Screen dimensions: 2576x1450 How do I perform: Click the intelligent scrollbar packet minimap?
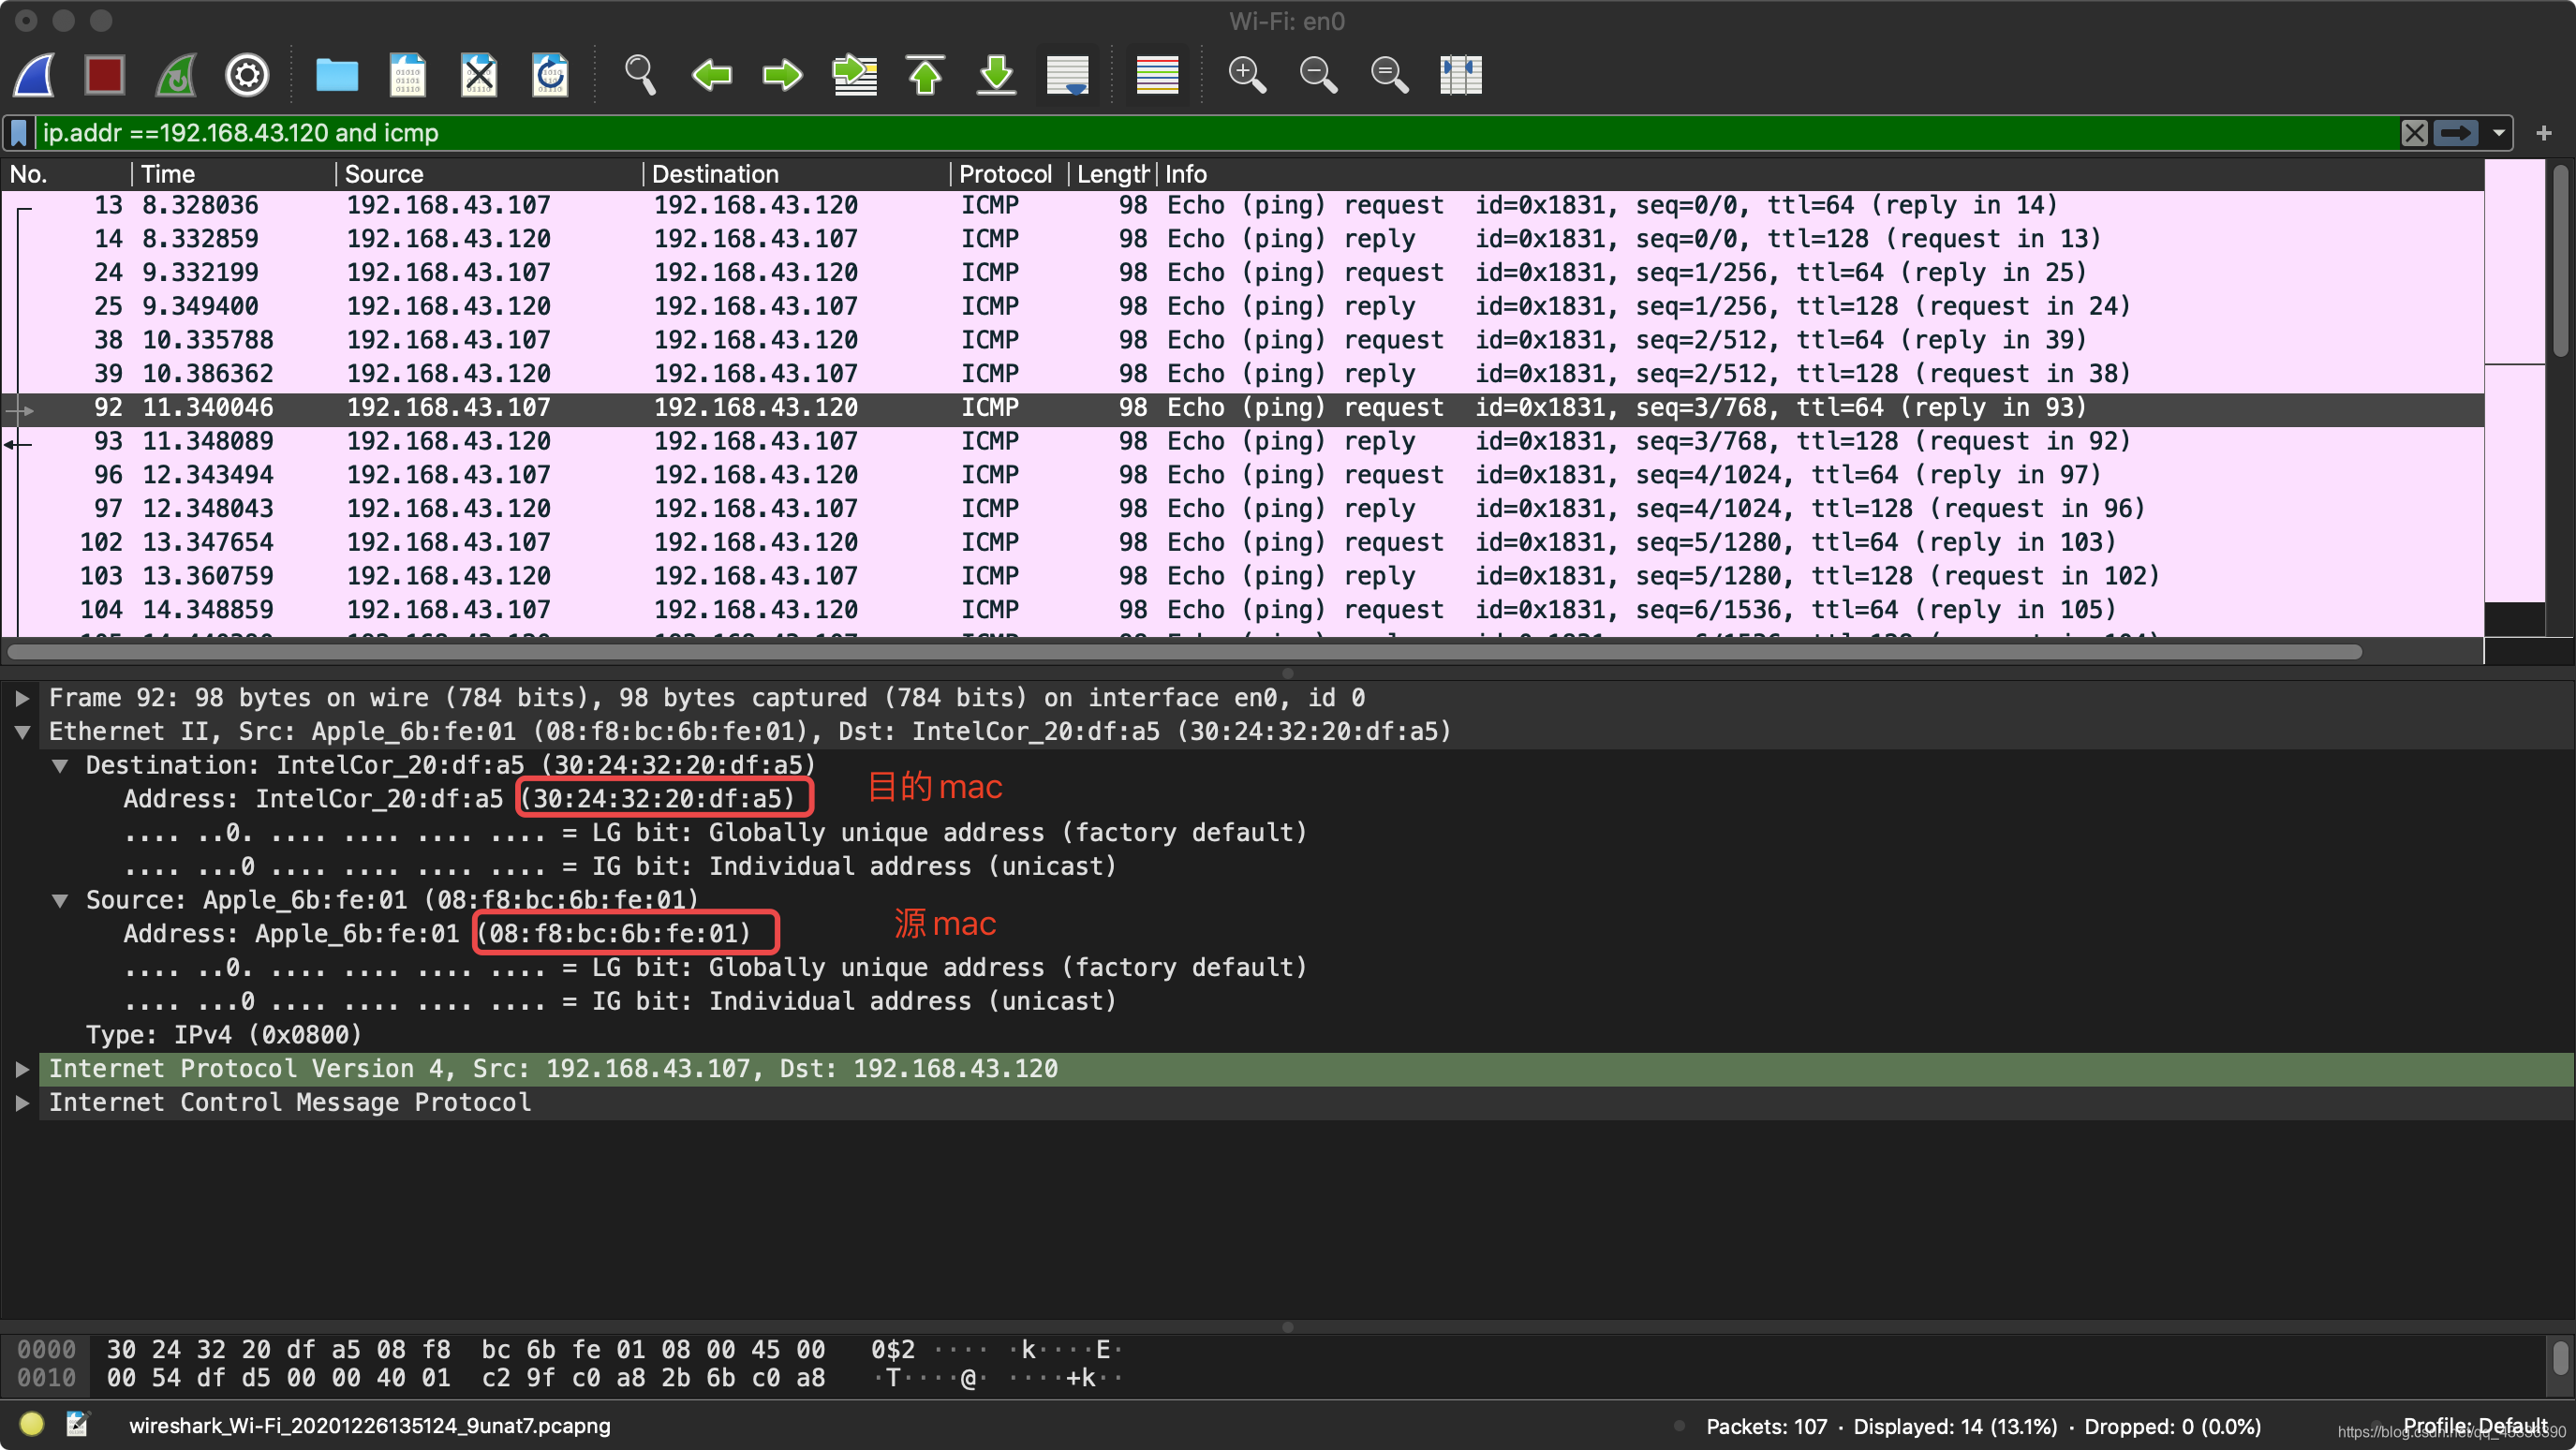pos(2515,398)
